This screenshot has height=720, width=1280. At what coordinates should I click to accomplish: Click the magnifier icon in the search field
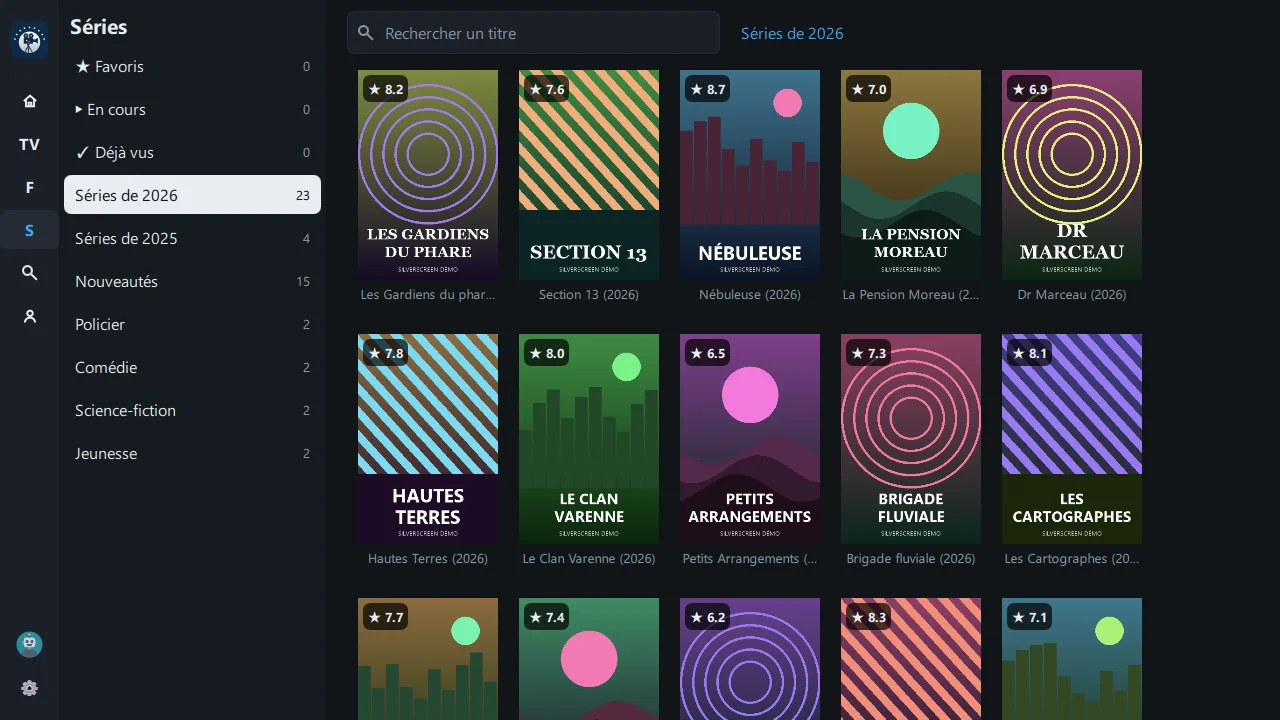(366, 33)
